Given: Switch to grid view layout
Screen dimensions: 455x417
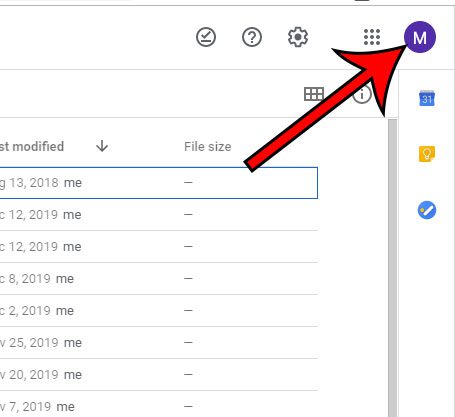Looking at the screenshot, I should pyautogui.click(x=314, y=94).
